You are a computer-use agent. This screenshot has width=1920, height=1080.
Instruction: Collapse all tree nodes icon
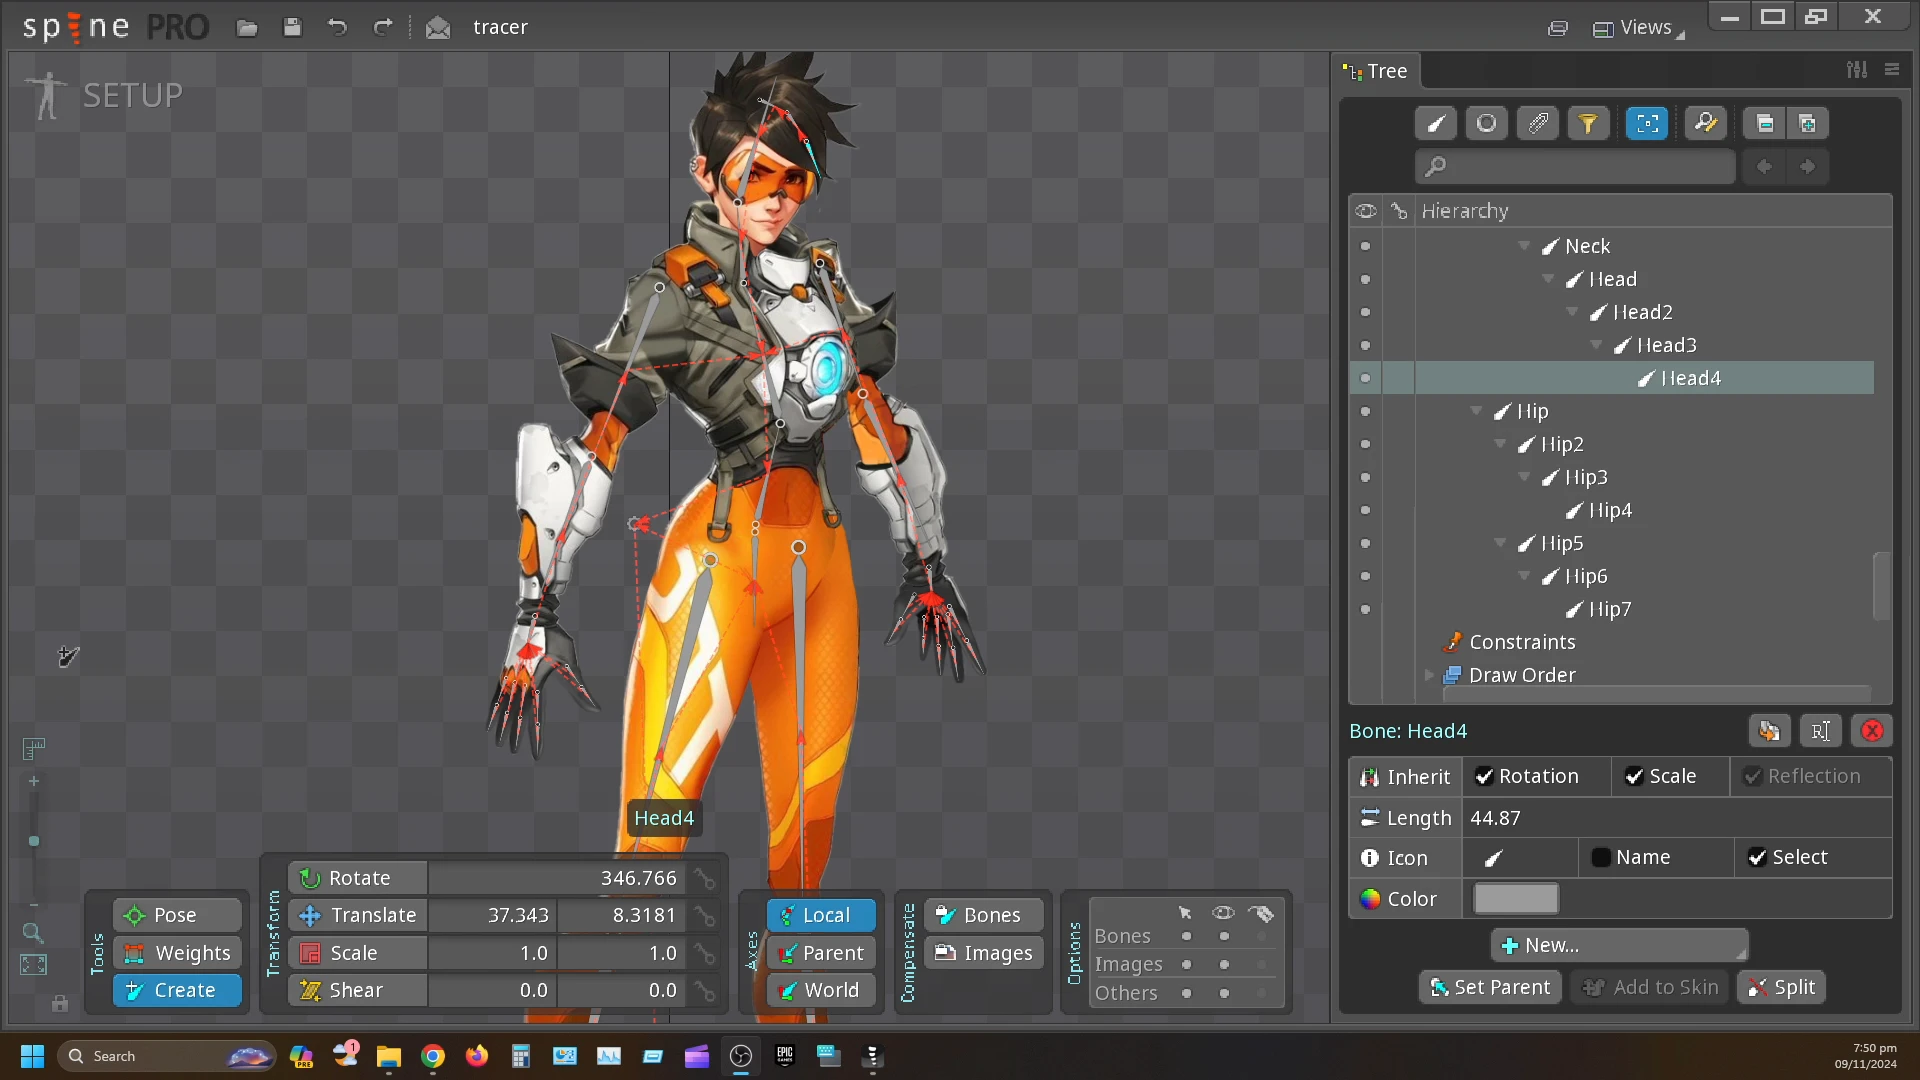(1765, 123)
